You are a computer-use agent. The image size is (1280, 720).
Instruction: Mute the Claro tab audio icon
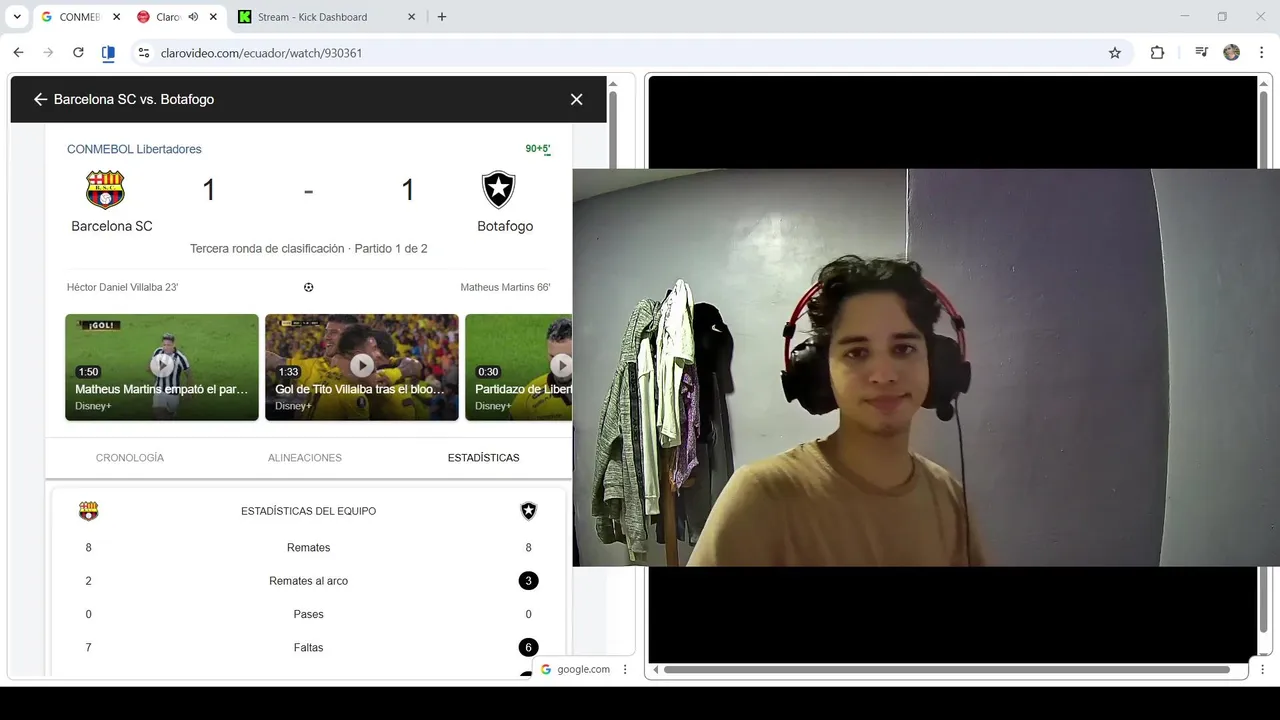[193, 17]
